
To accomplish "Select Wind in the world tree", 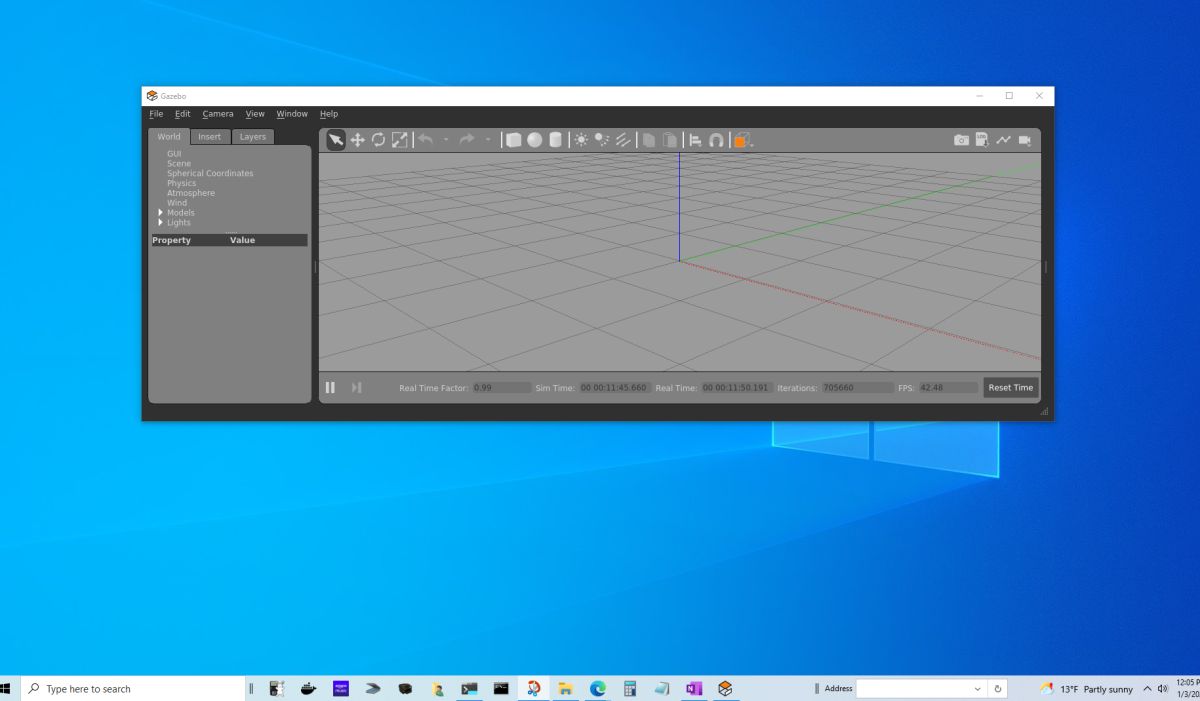I will (177, 203).
